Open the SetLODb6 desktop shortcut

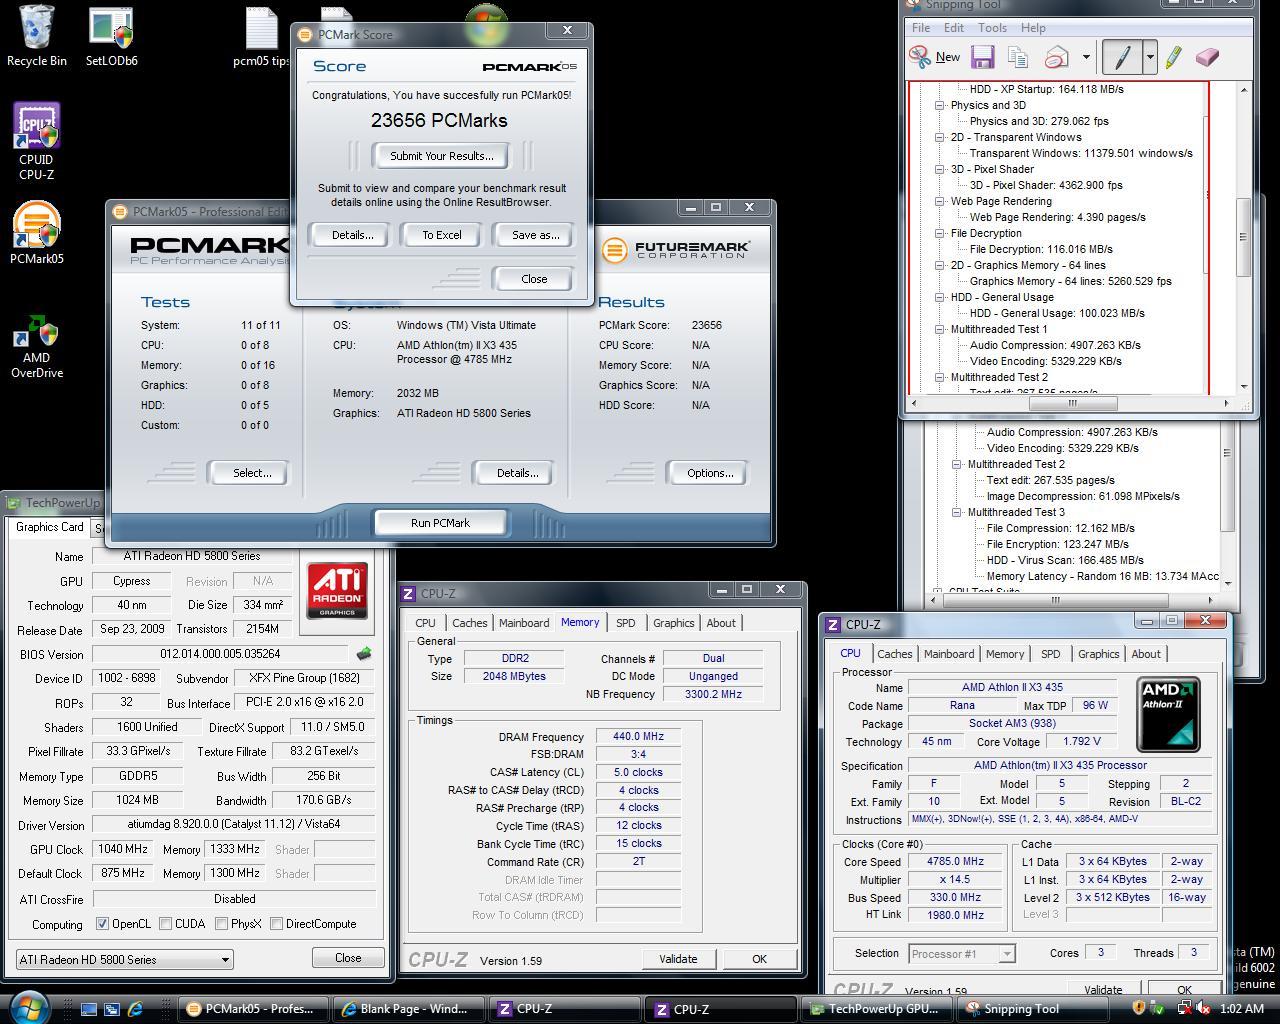(x=111, y=37)
